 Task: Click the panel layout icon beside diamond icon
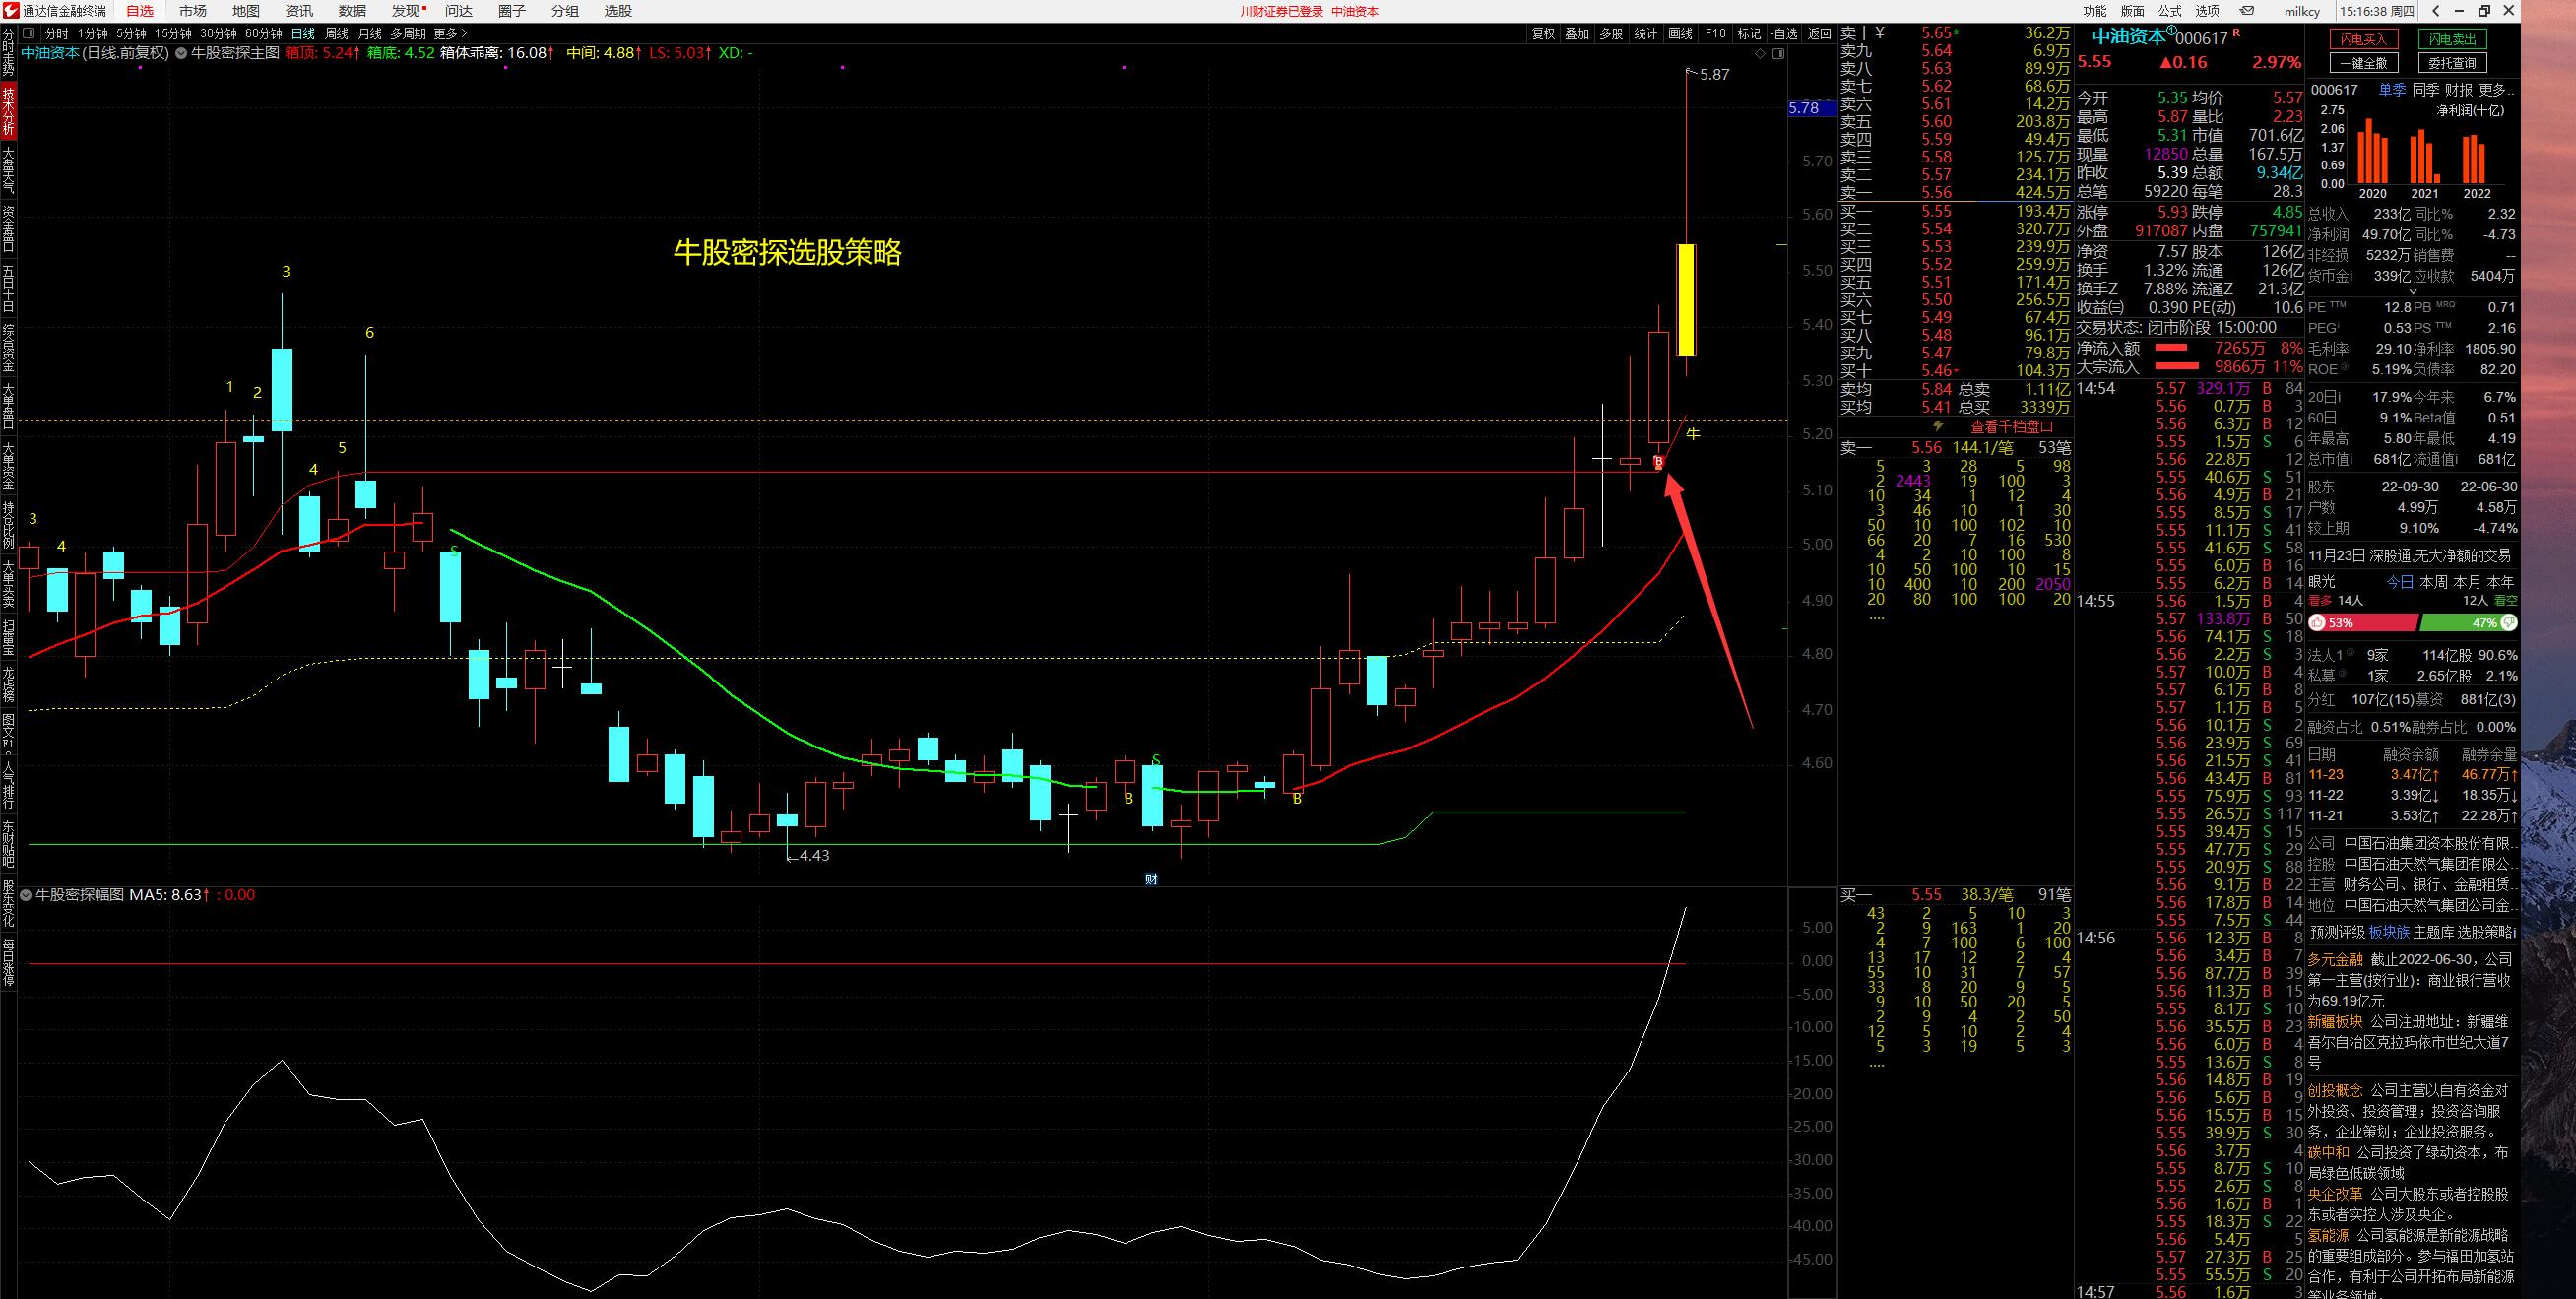[x=1778, y=54]
